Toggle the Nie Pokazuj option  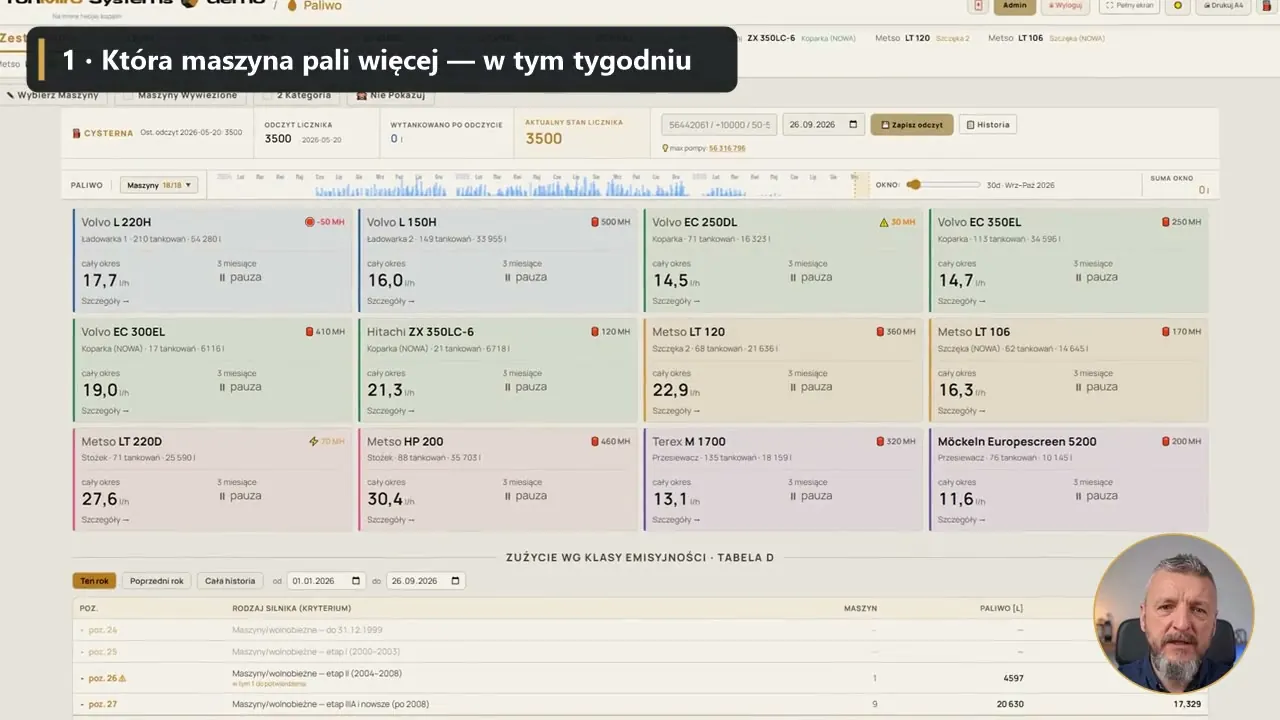tap(392, 95)
